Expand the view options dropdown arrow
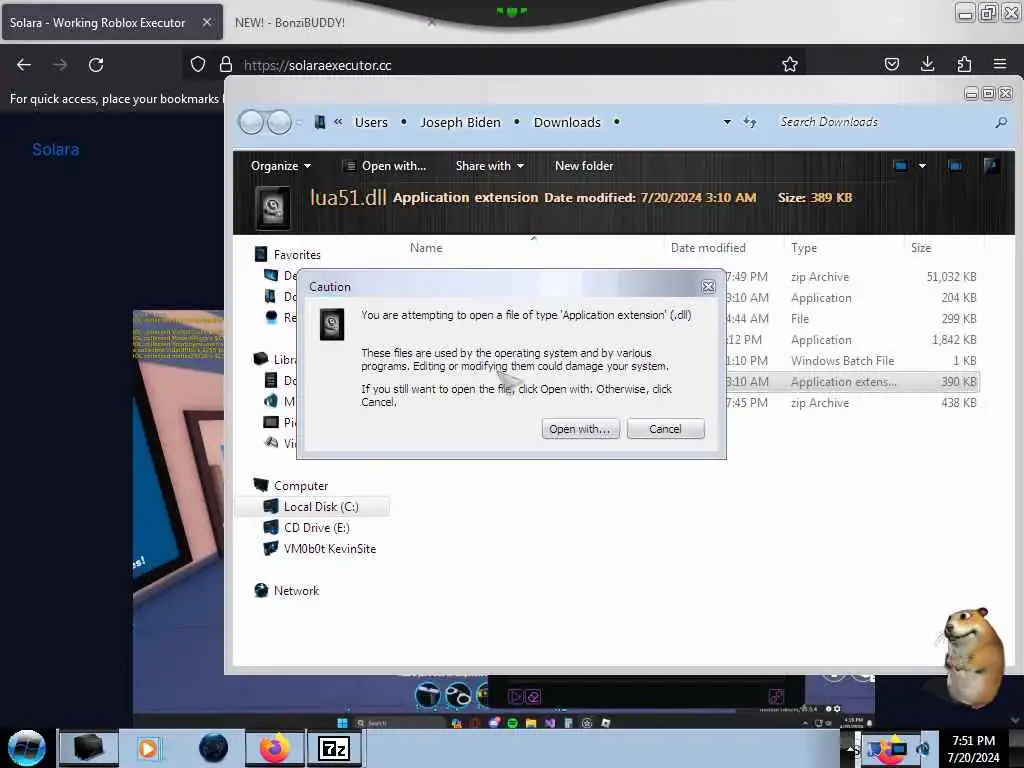 tap(922, 166)
